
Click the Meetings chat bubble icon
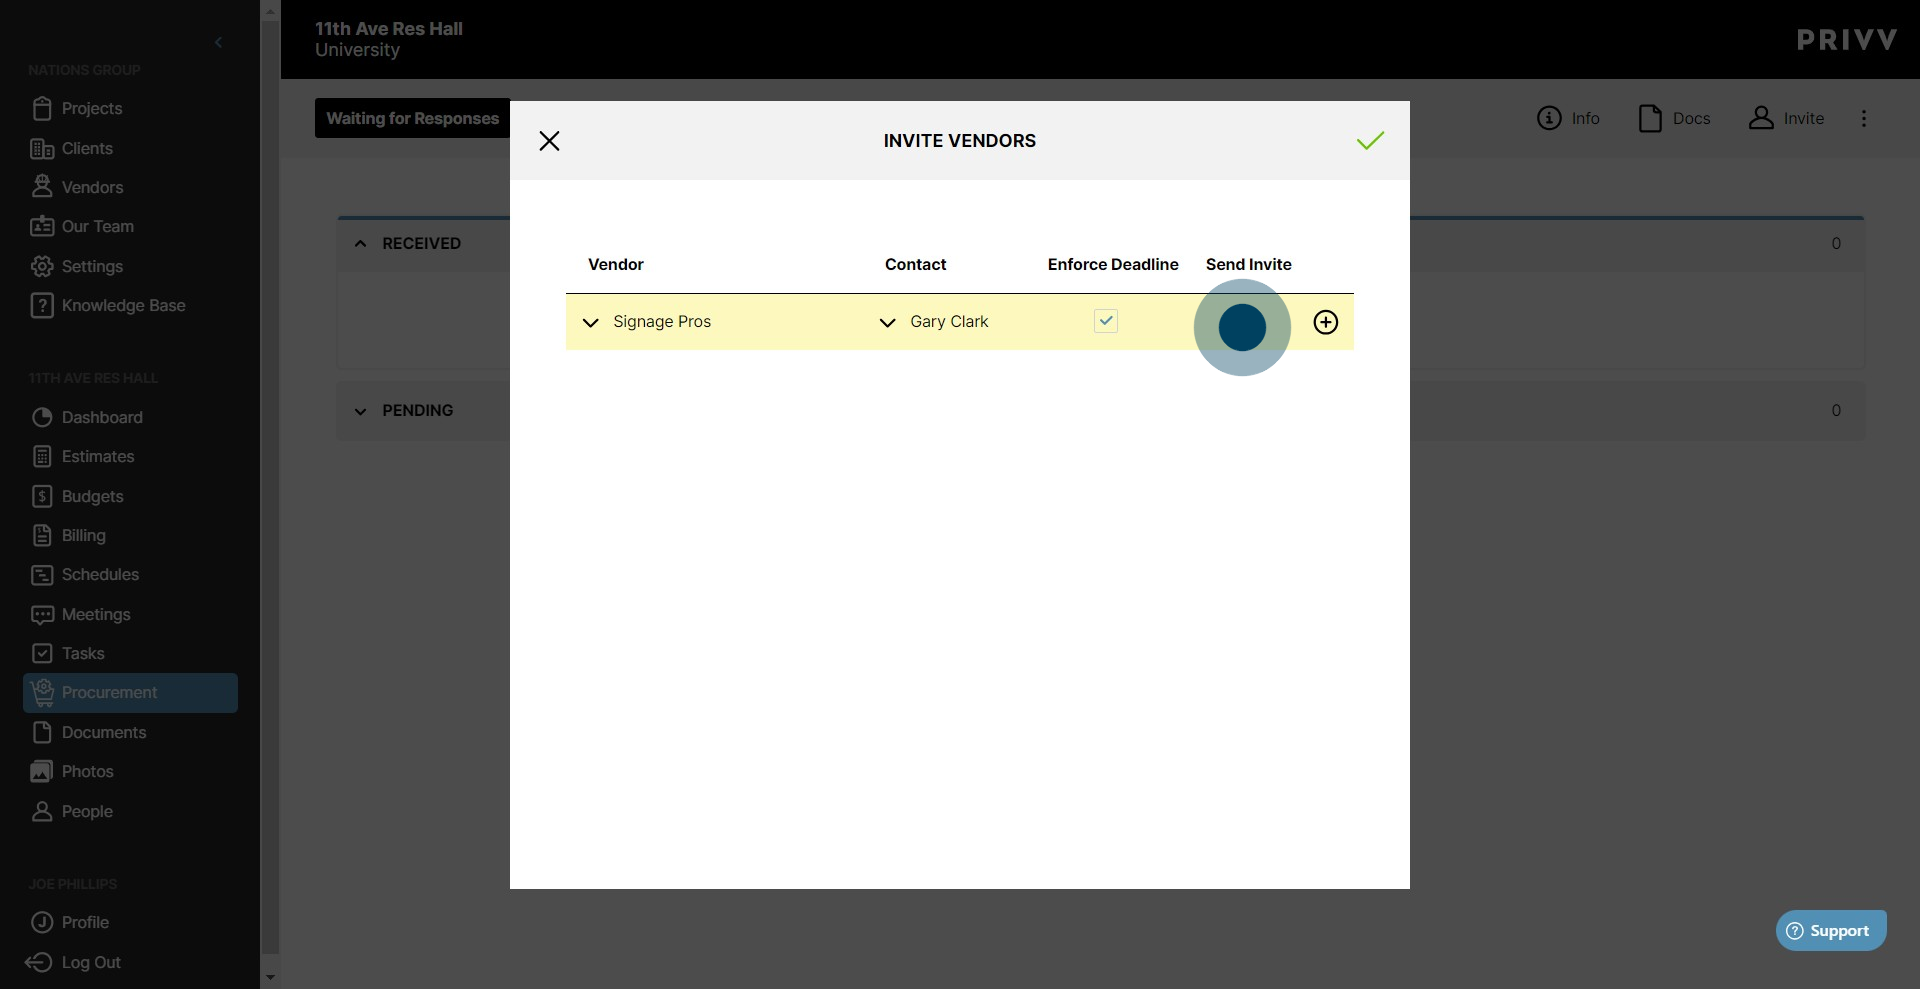click(x=42, y=614)
